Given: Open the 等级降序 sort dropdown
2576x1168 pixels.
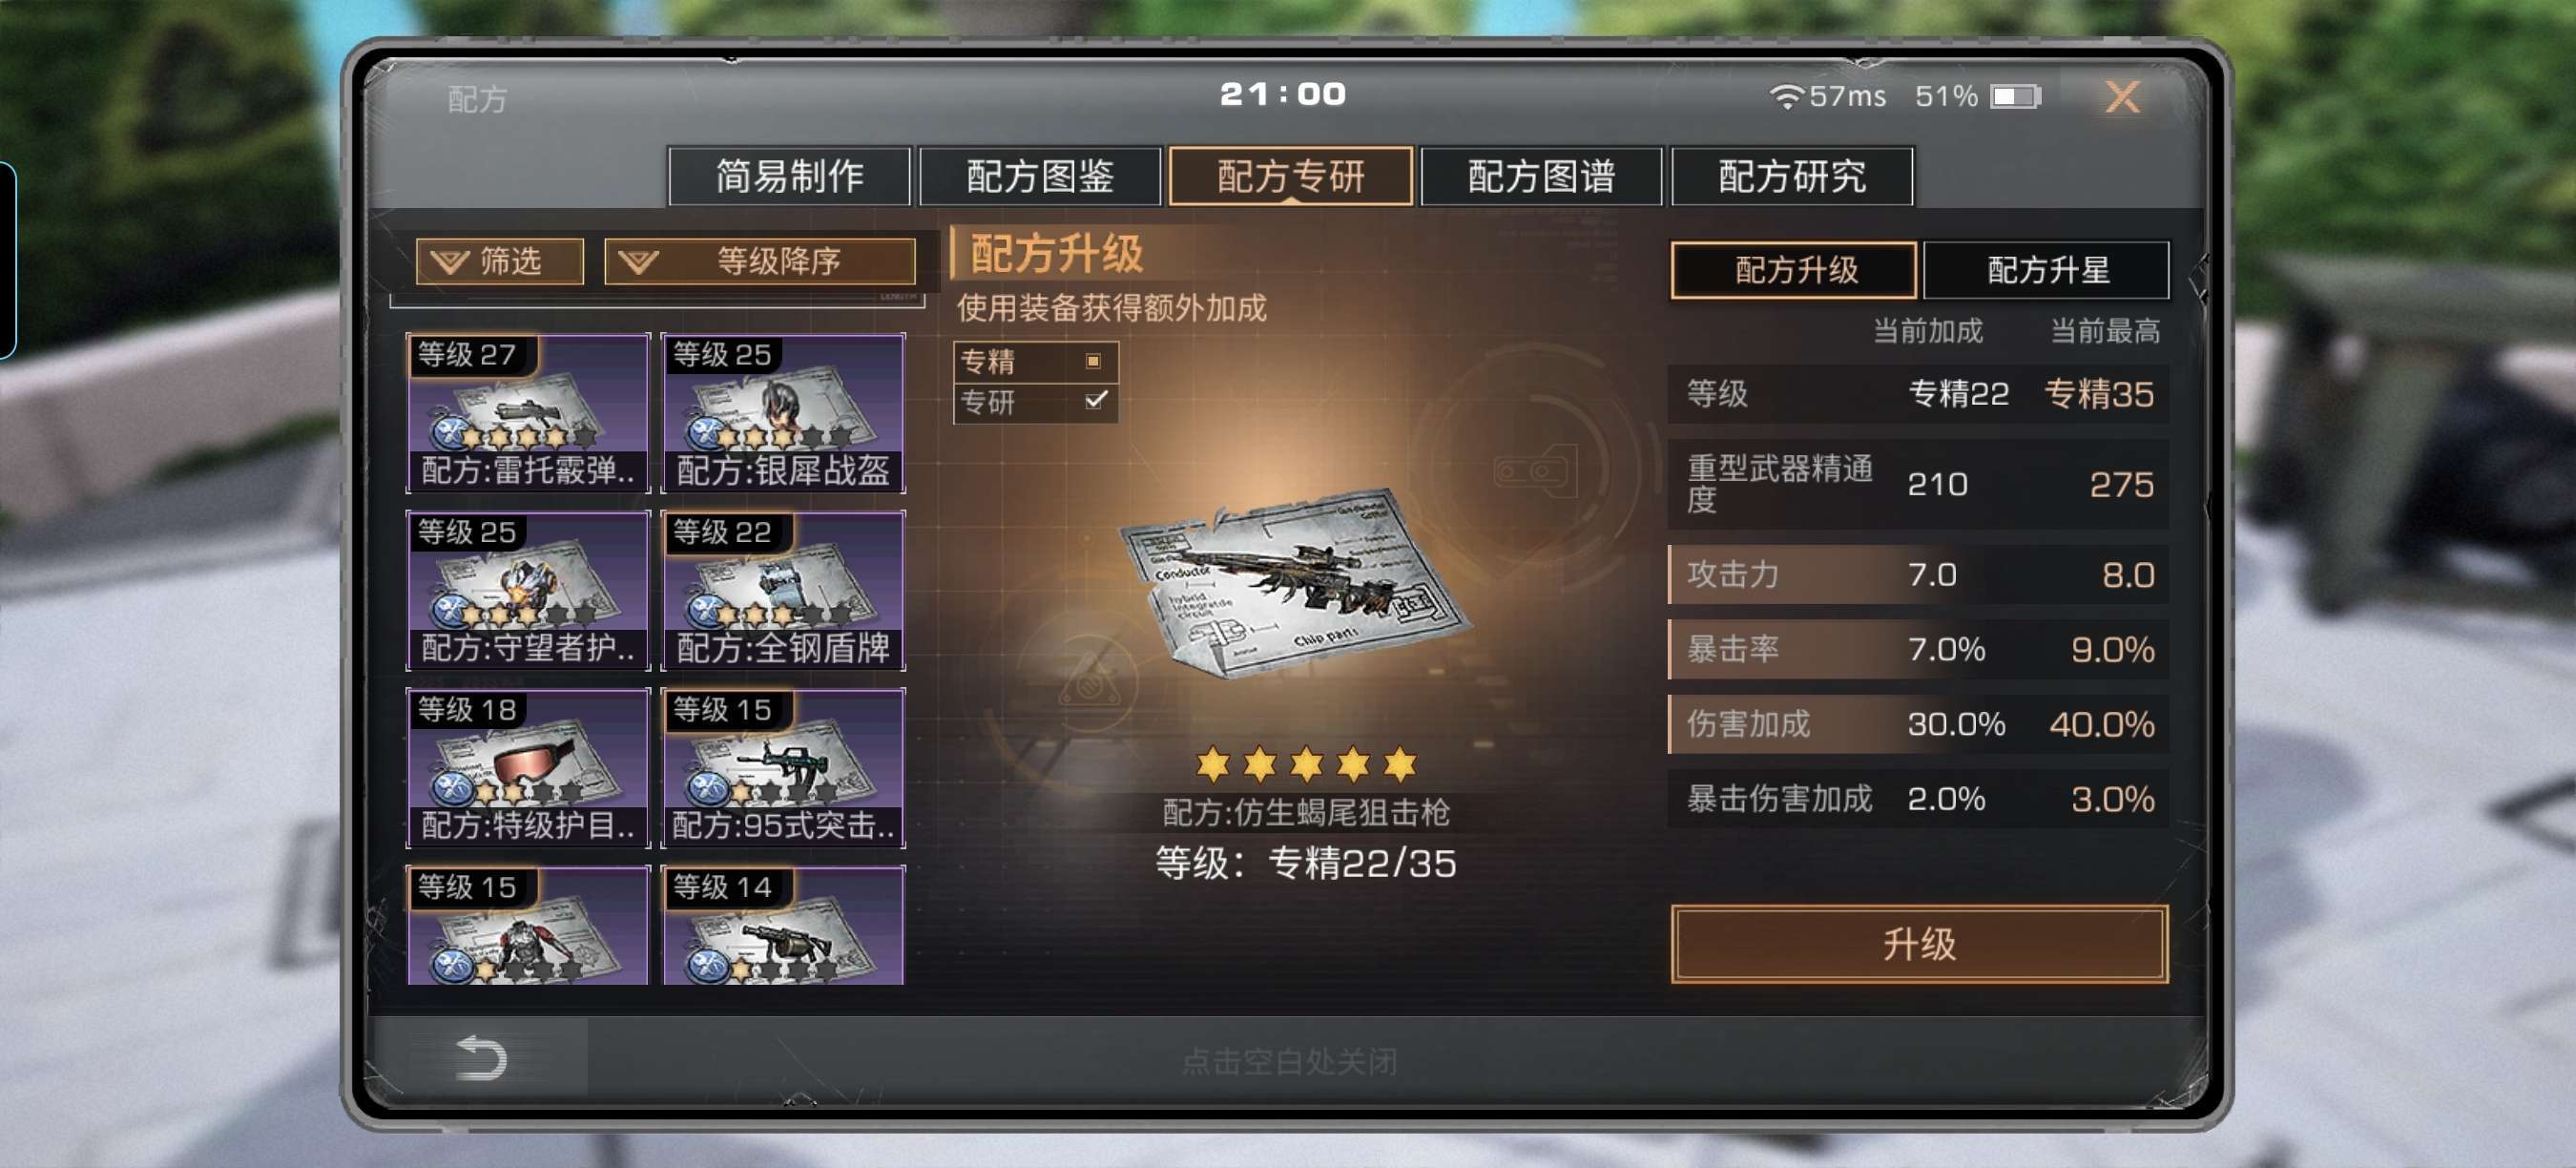Looking at the screenshot, I should [x=760, y=261].
